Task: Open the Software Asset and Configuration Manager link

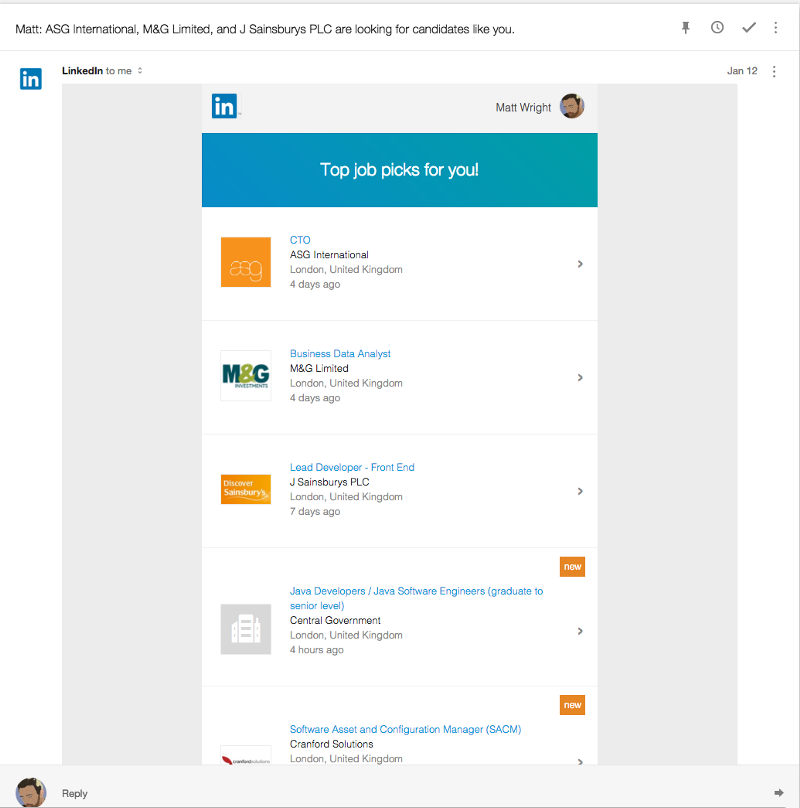Action: (x=406, y=729)
